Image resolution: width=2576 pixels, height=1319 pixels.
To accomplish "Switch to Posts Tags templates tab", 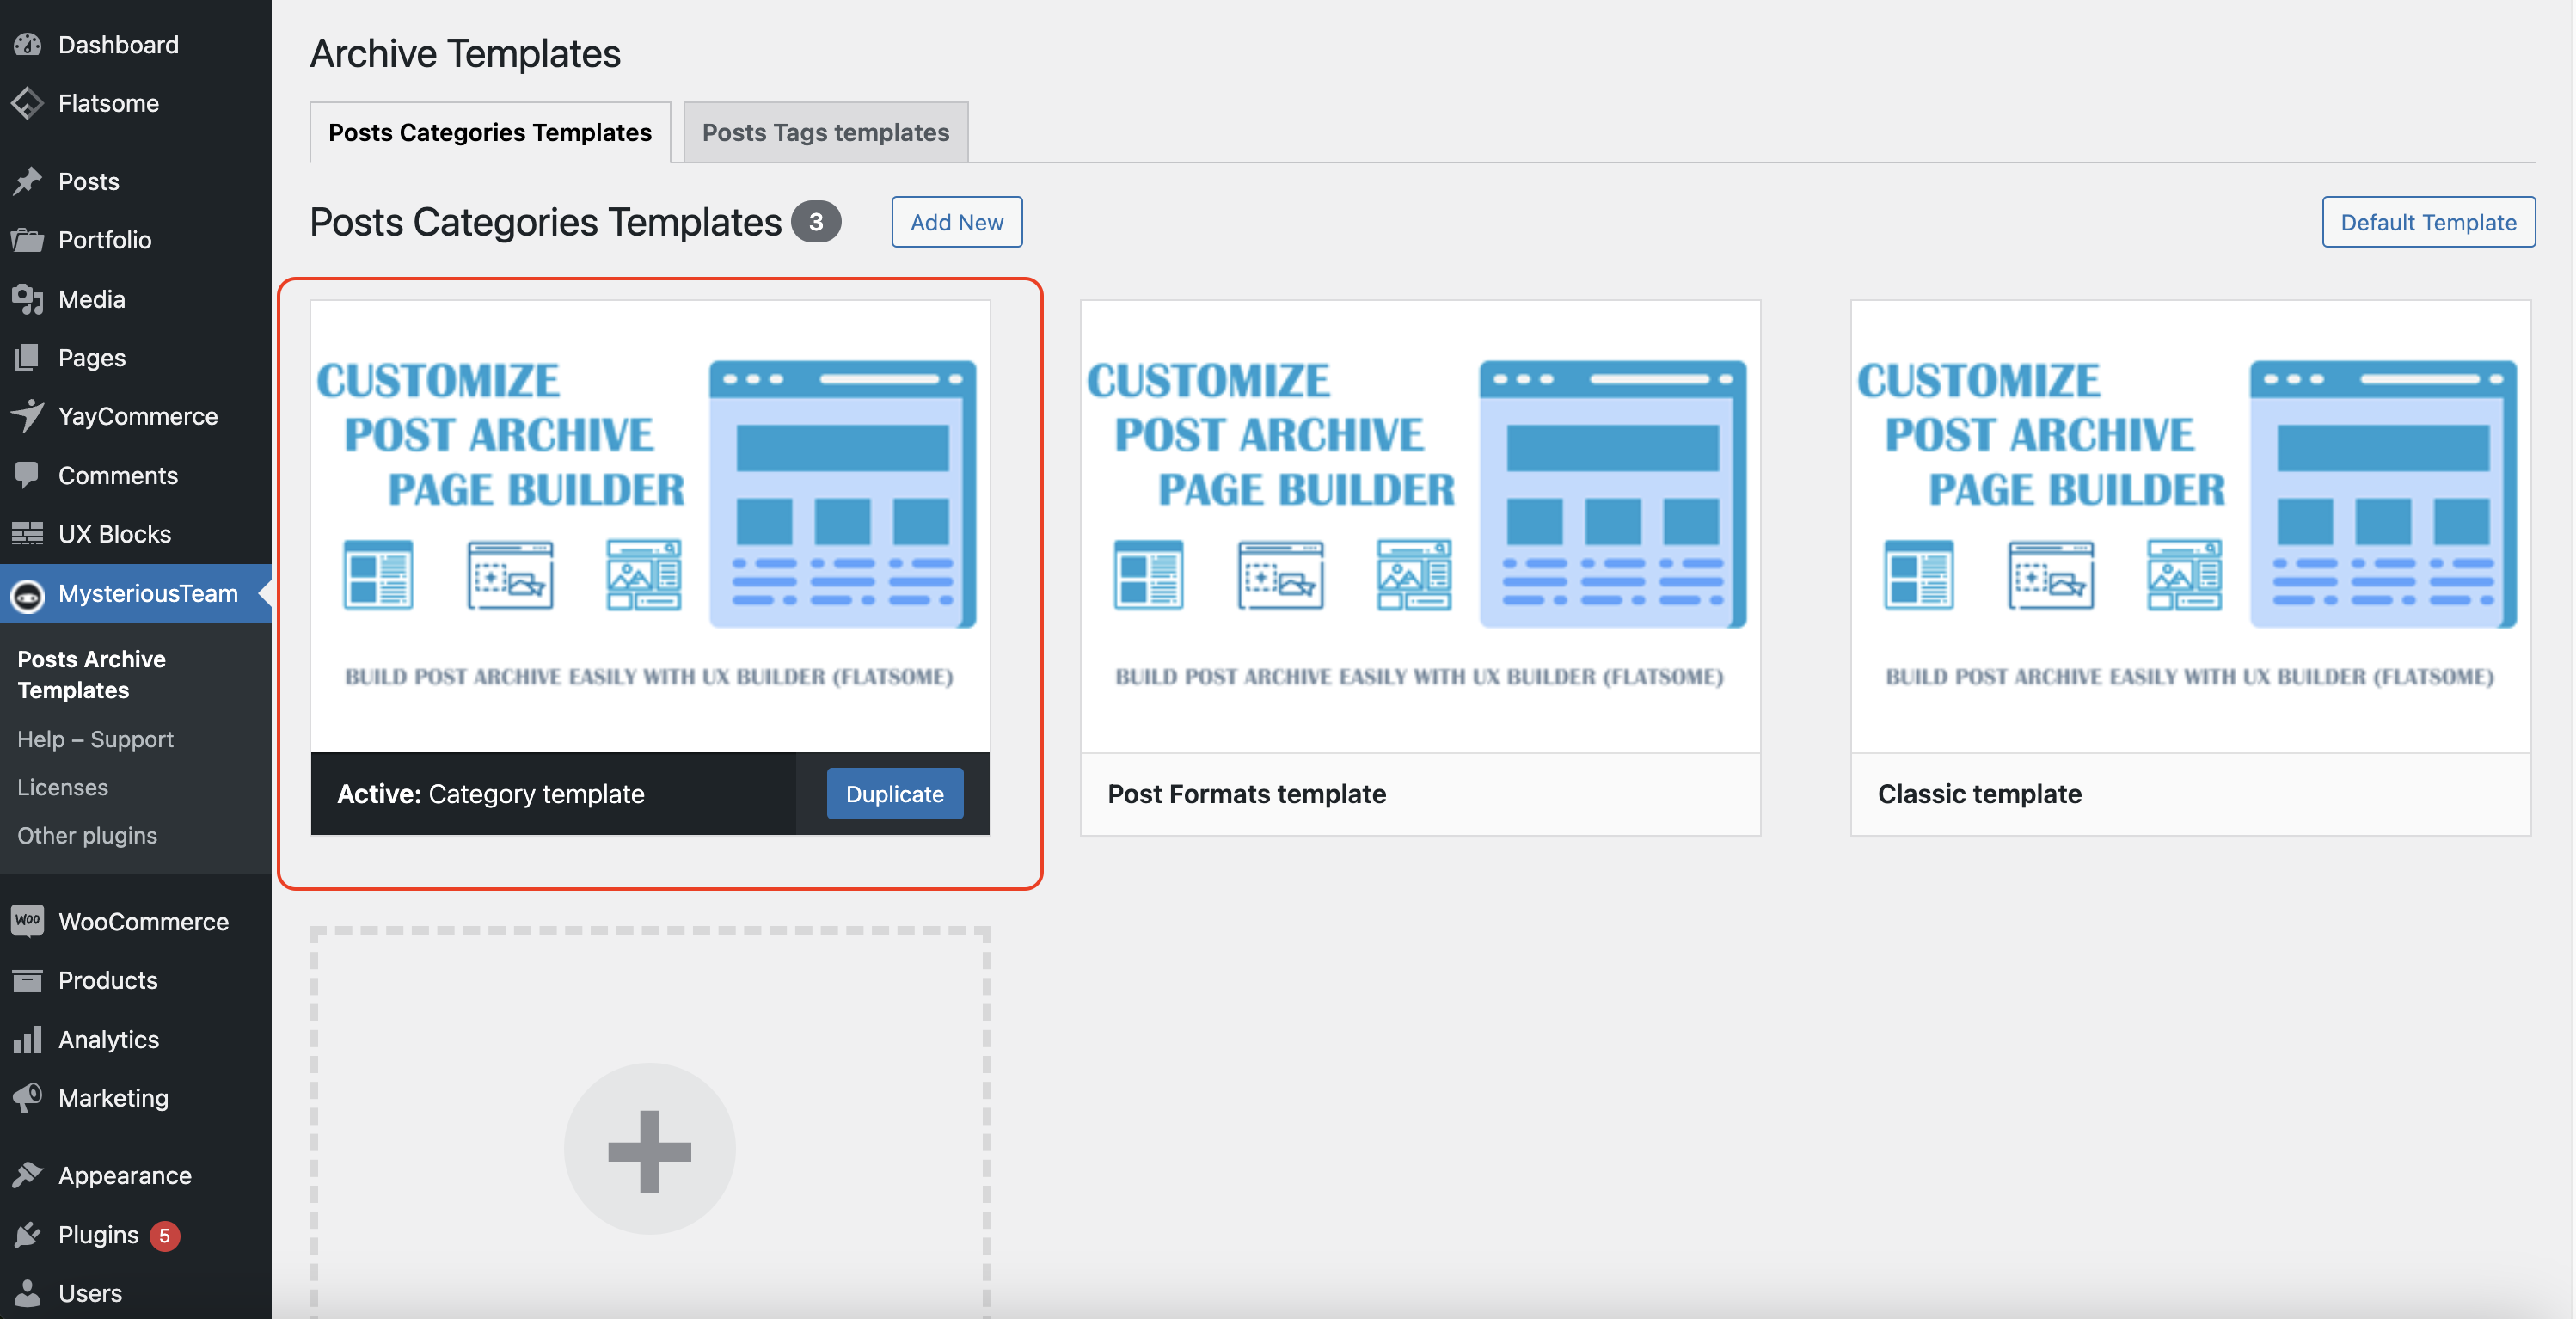I will coord(825,132).
